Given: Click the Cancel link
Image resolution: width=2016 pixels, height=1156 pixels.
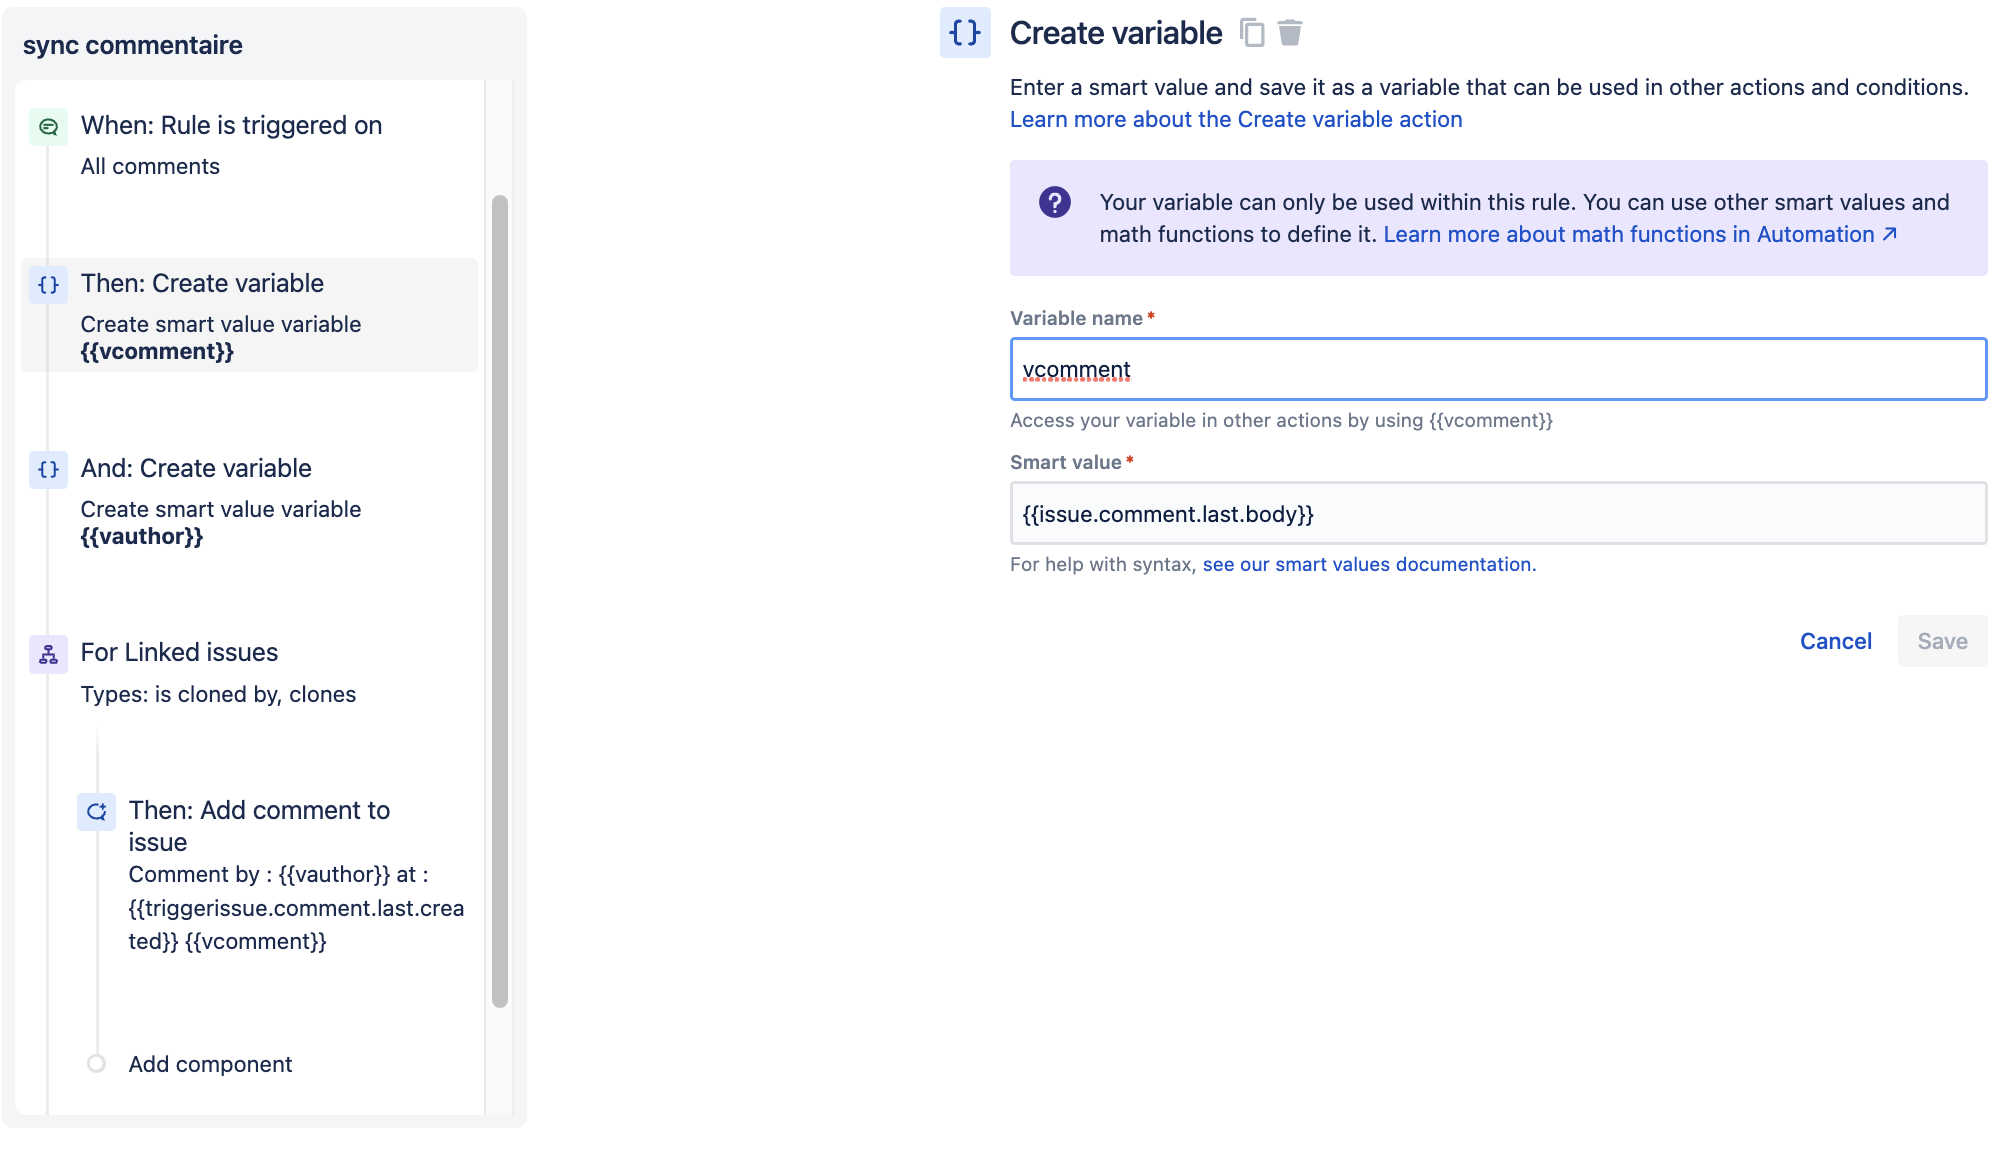Looking at the screenshot, I should coord(1835,641).
